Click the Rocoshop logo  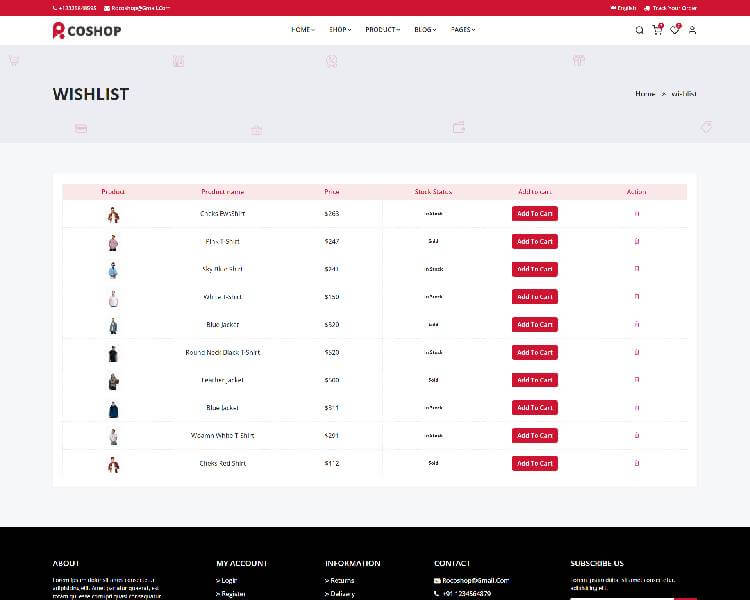click(x=86, y=30)
